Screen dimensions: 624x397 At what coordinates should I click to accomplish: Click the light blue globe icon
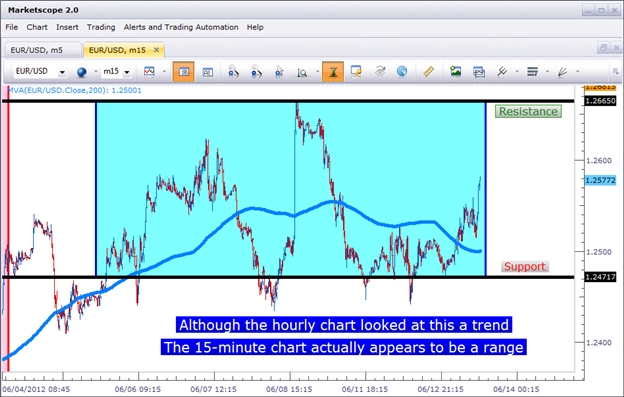[402, 72]
